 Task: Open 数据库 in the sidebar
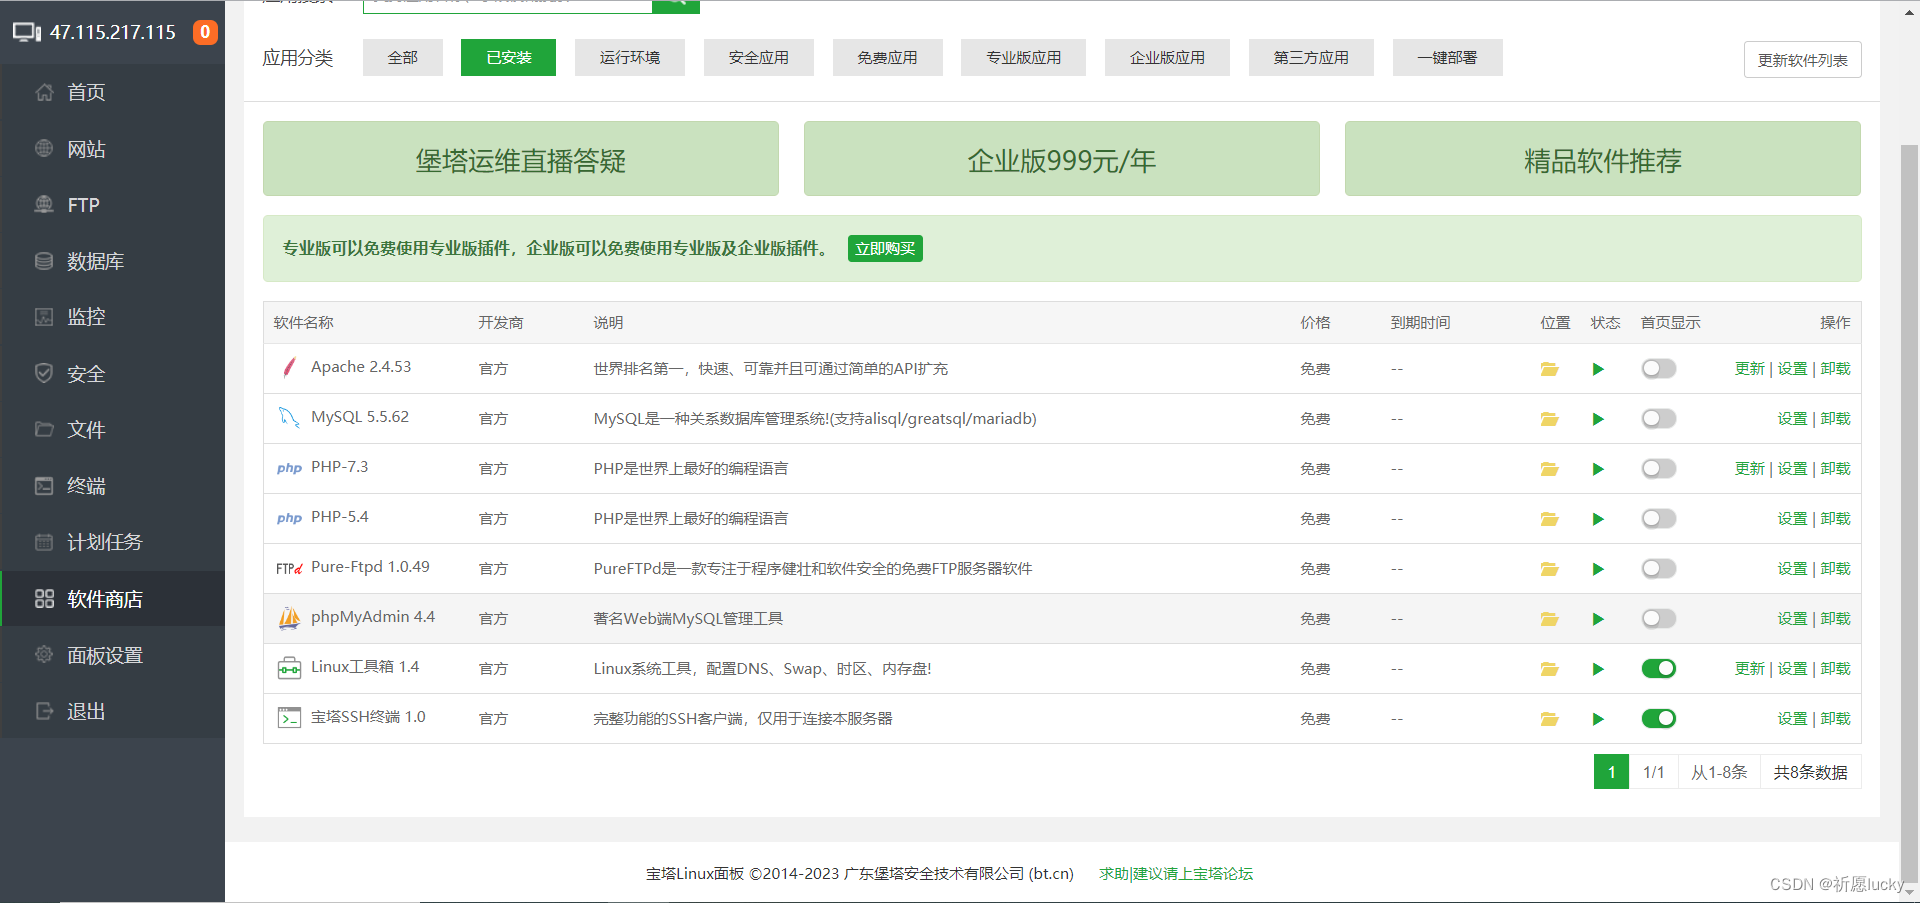[112, 261]
